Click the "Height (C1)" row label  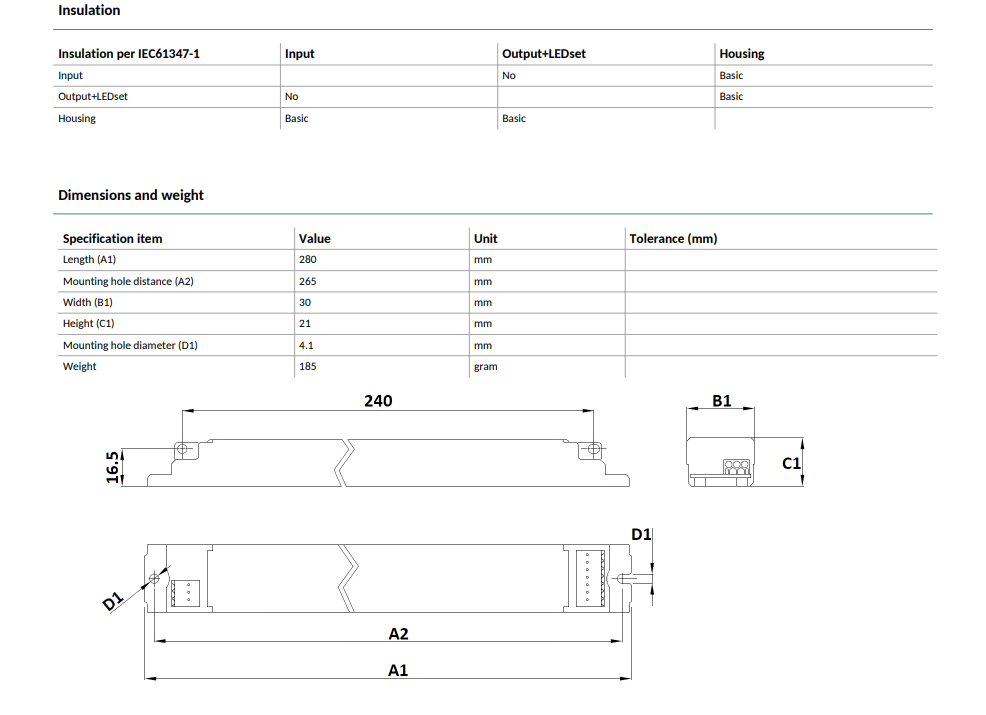click(89, 324)
